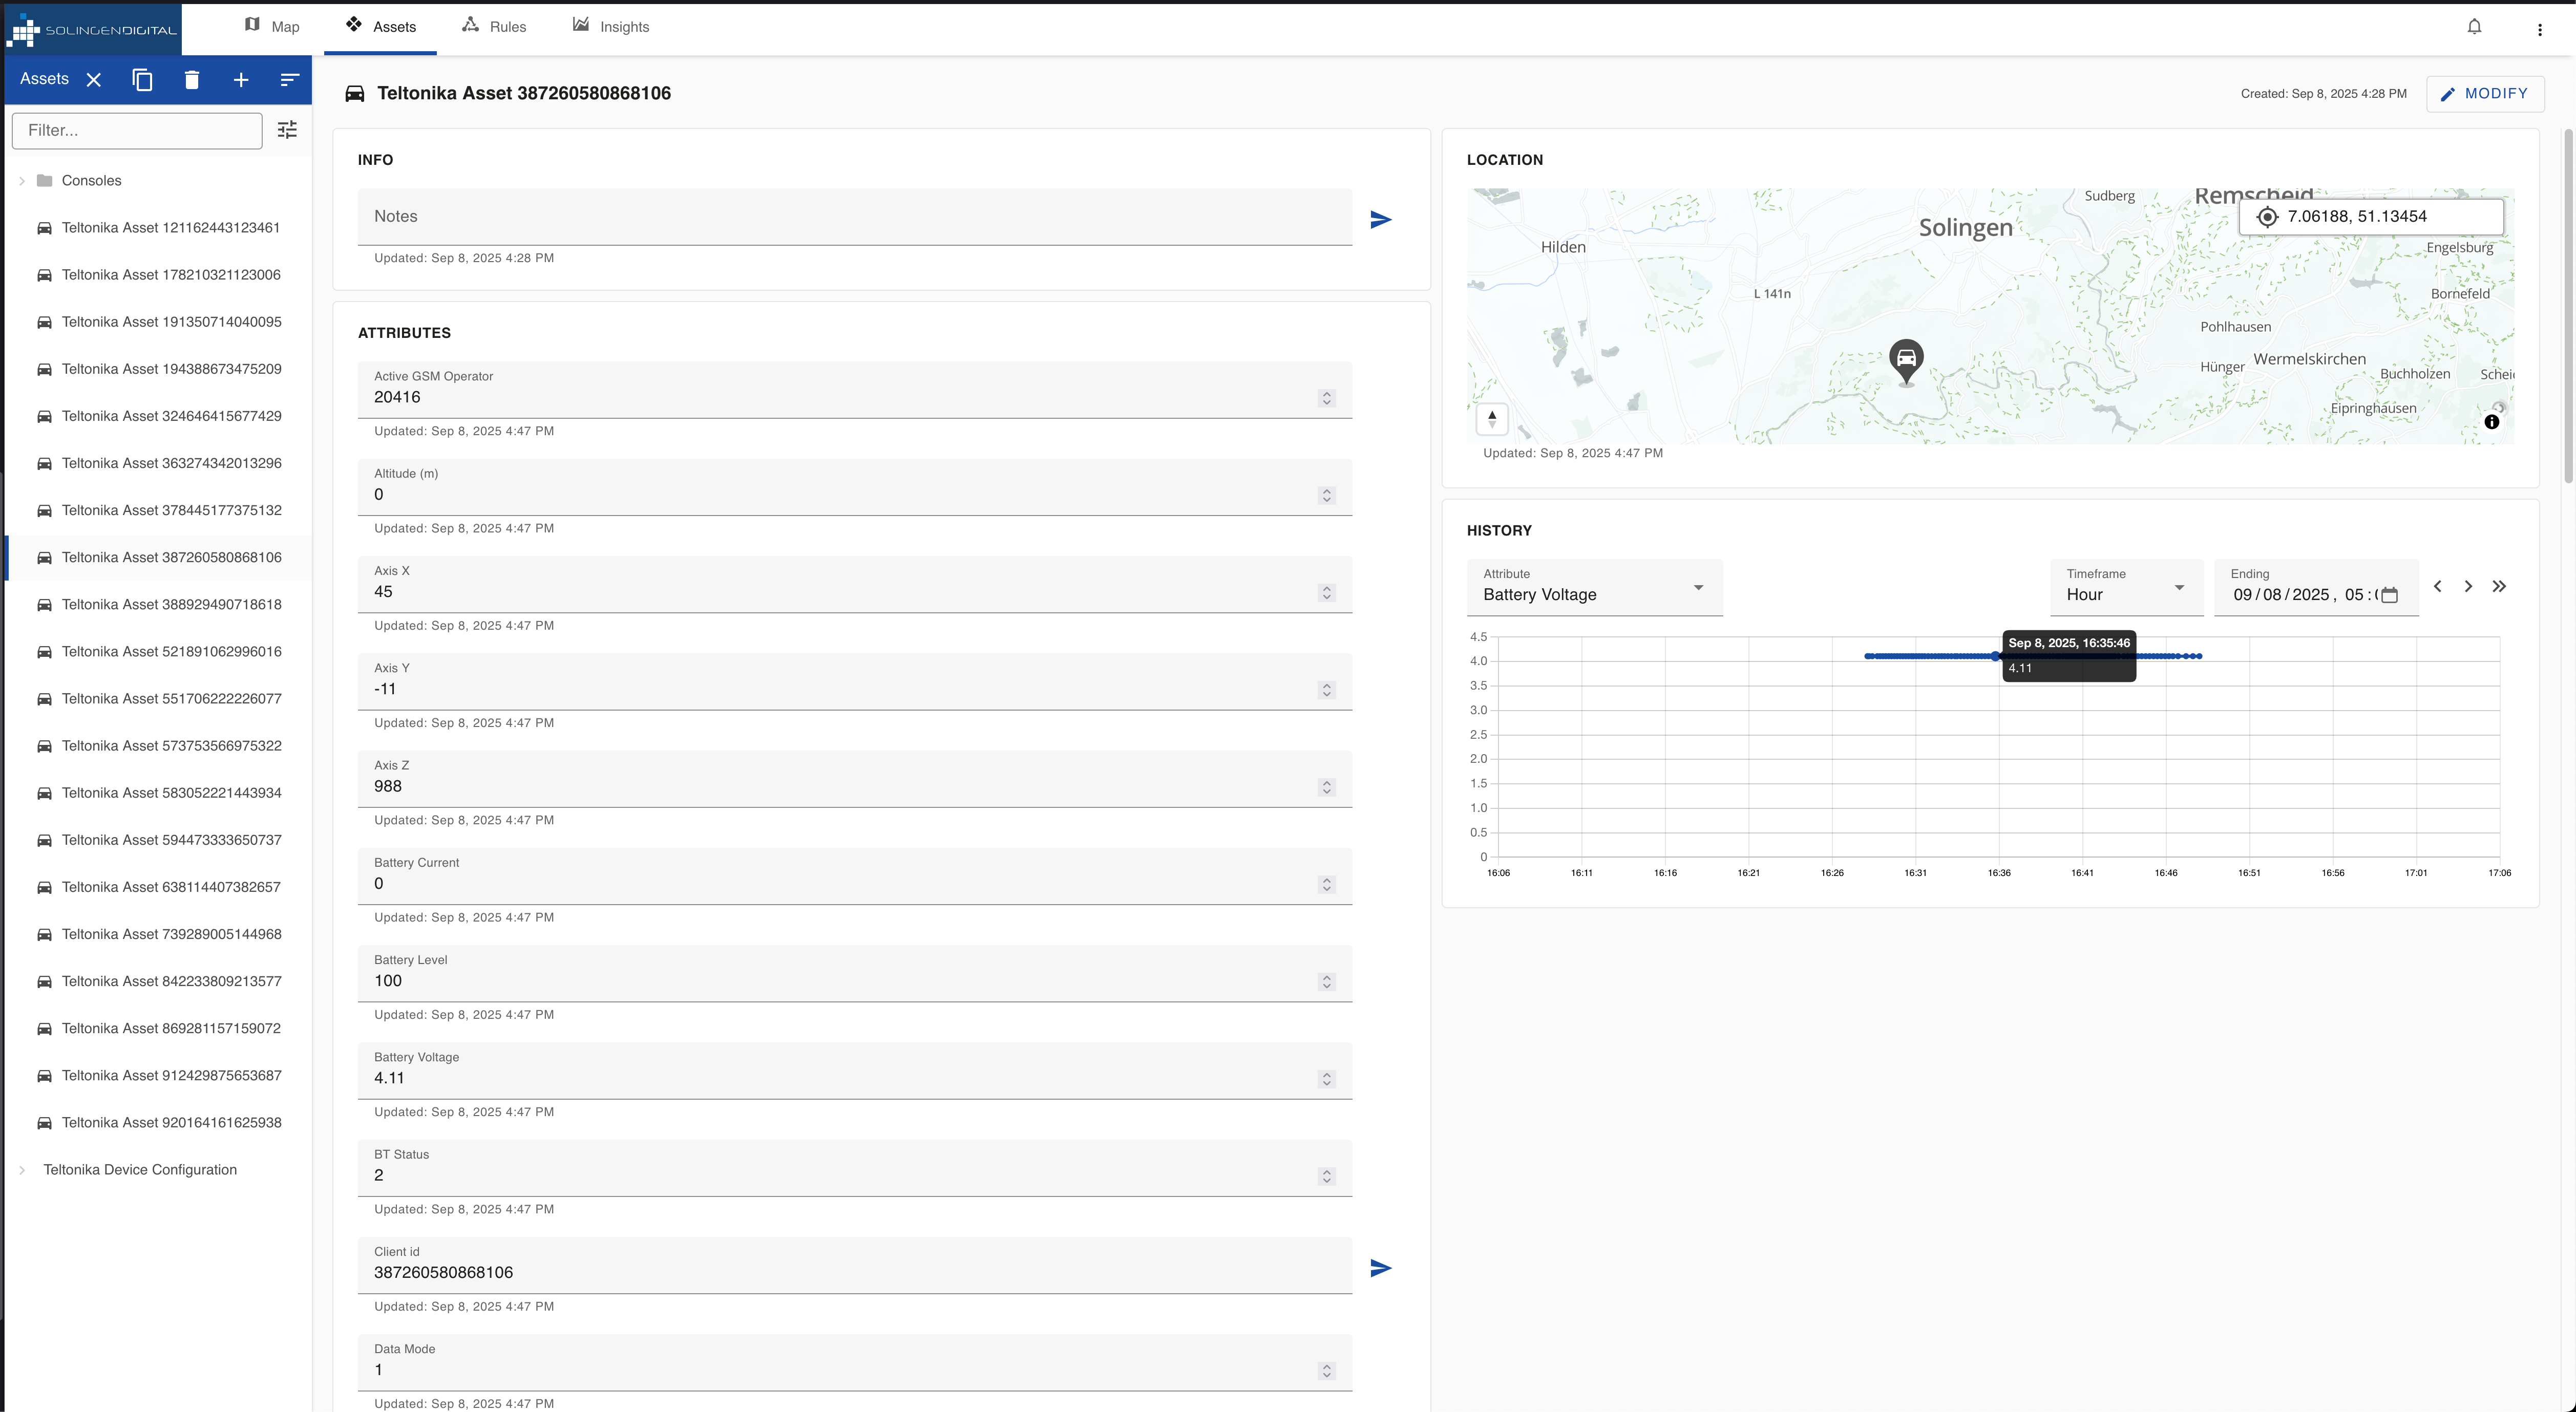The width and height of the screenshot is (2576, 1412).
Task: Click the delete asset trash icon
Action: (x=192, y=80)
